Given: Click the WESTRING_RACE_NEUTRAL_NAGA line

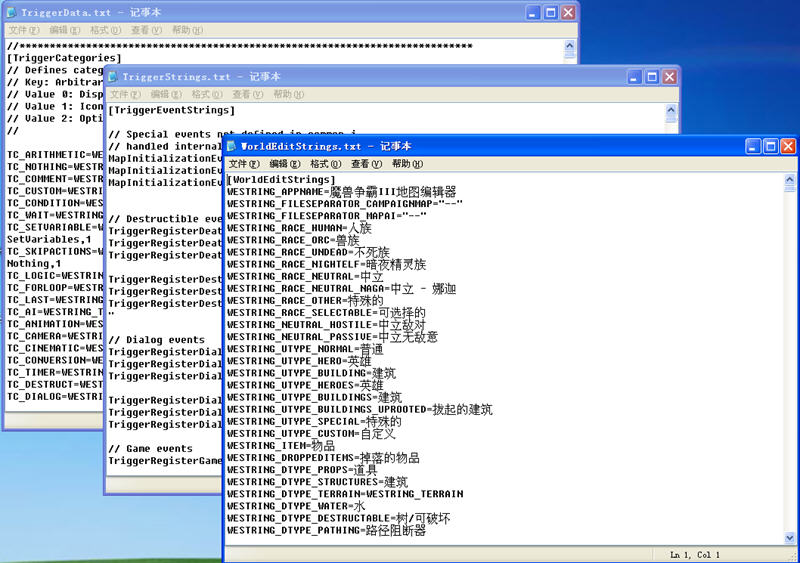Looking at the screenshot, I should (341, 289).
